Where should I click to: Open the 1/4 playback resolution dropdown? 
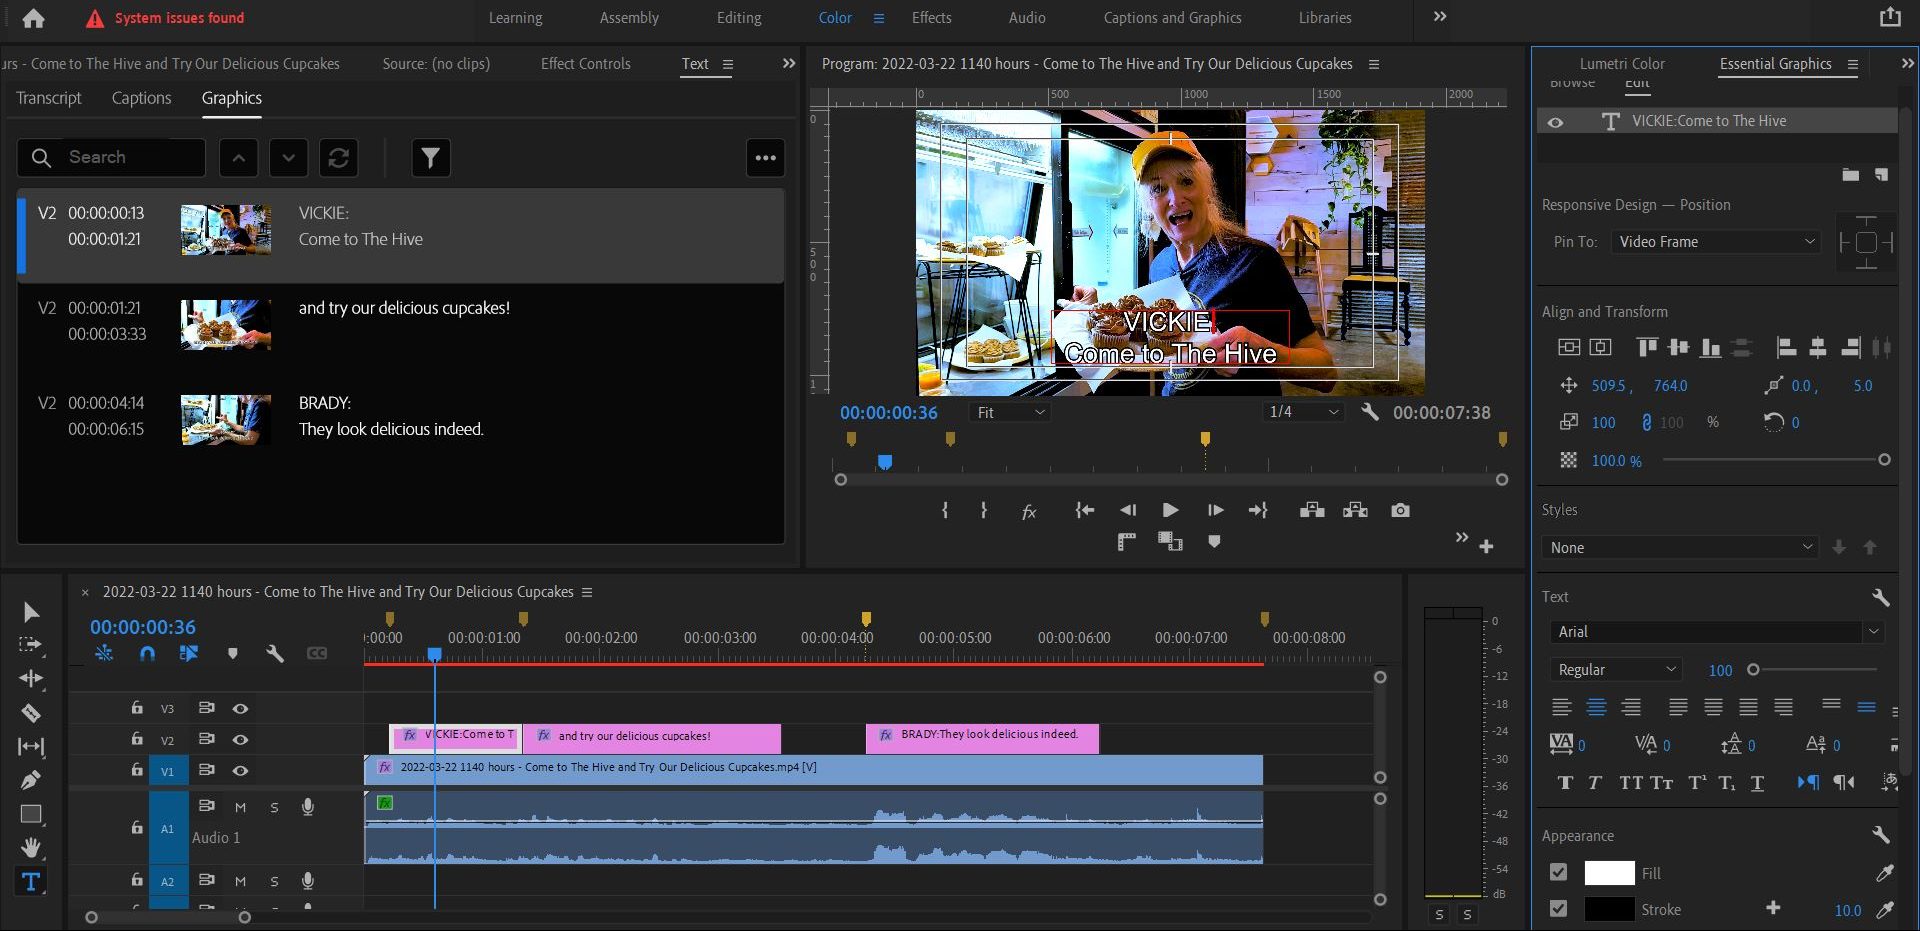pos(1302,412)
